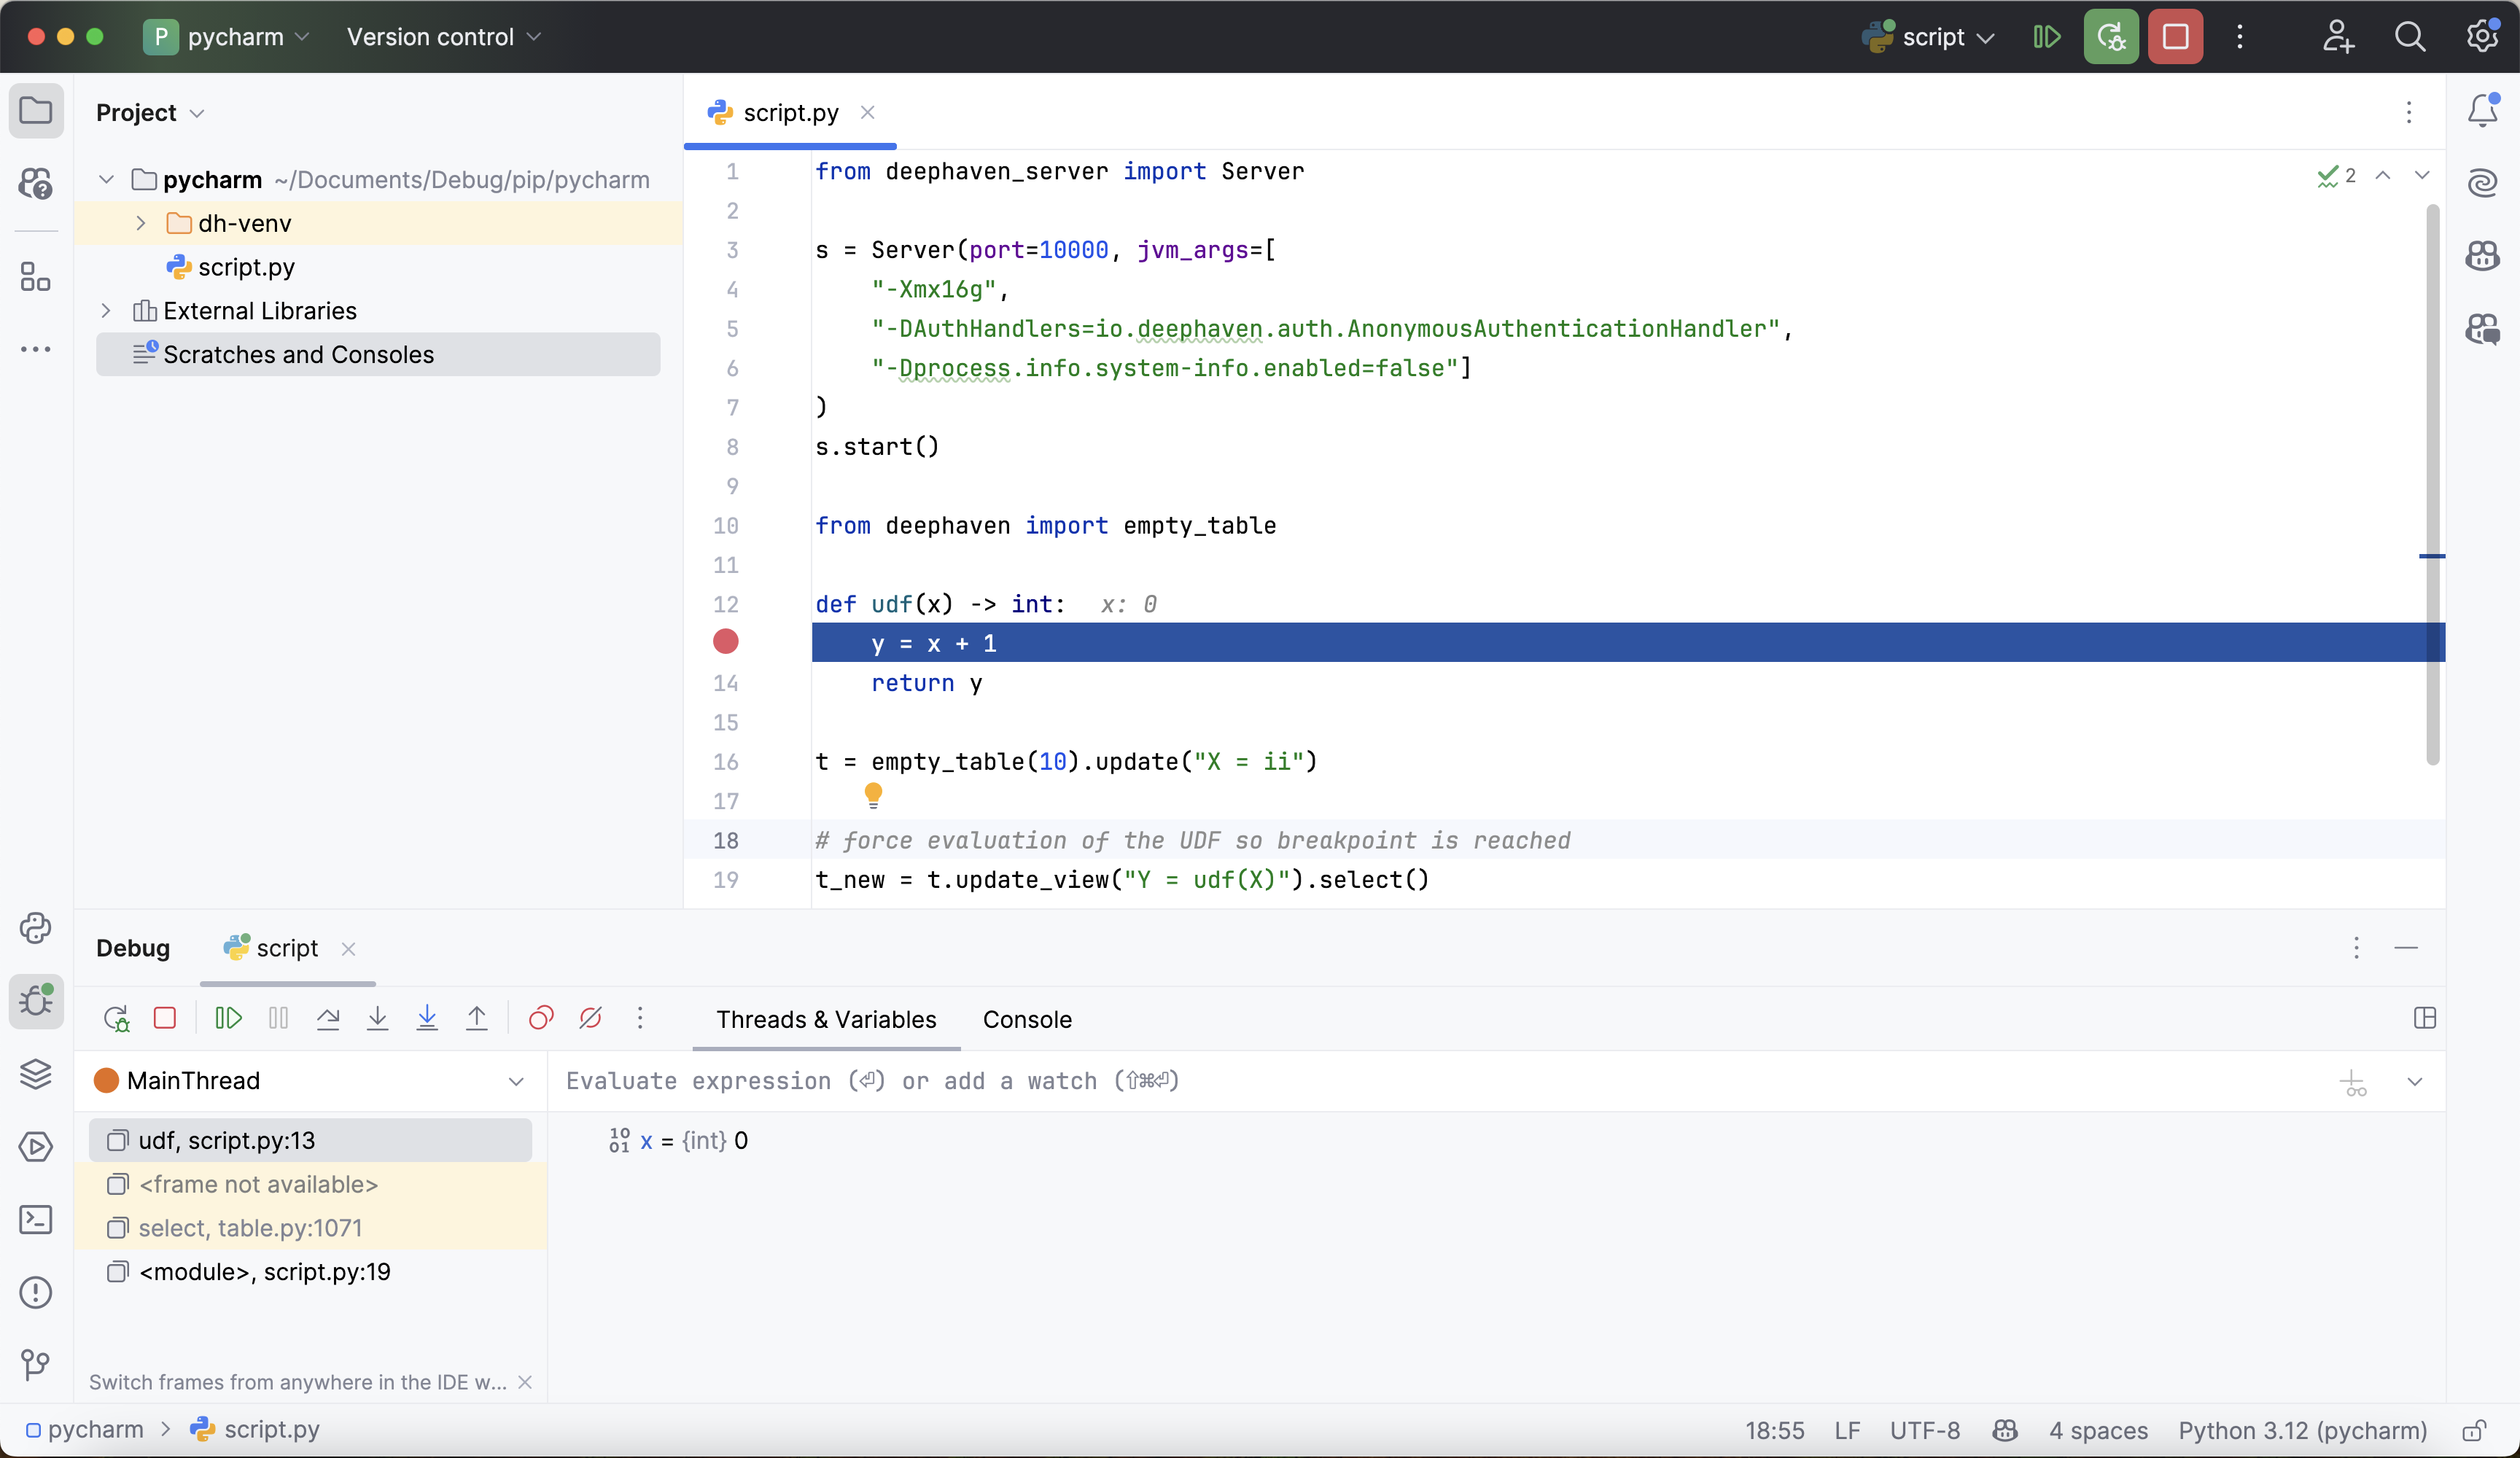Click the 4 spaces indent setting

[2098, 1430]
